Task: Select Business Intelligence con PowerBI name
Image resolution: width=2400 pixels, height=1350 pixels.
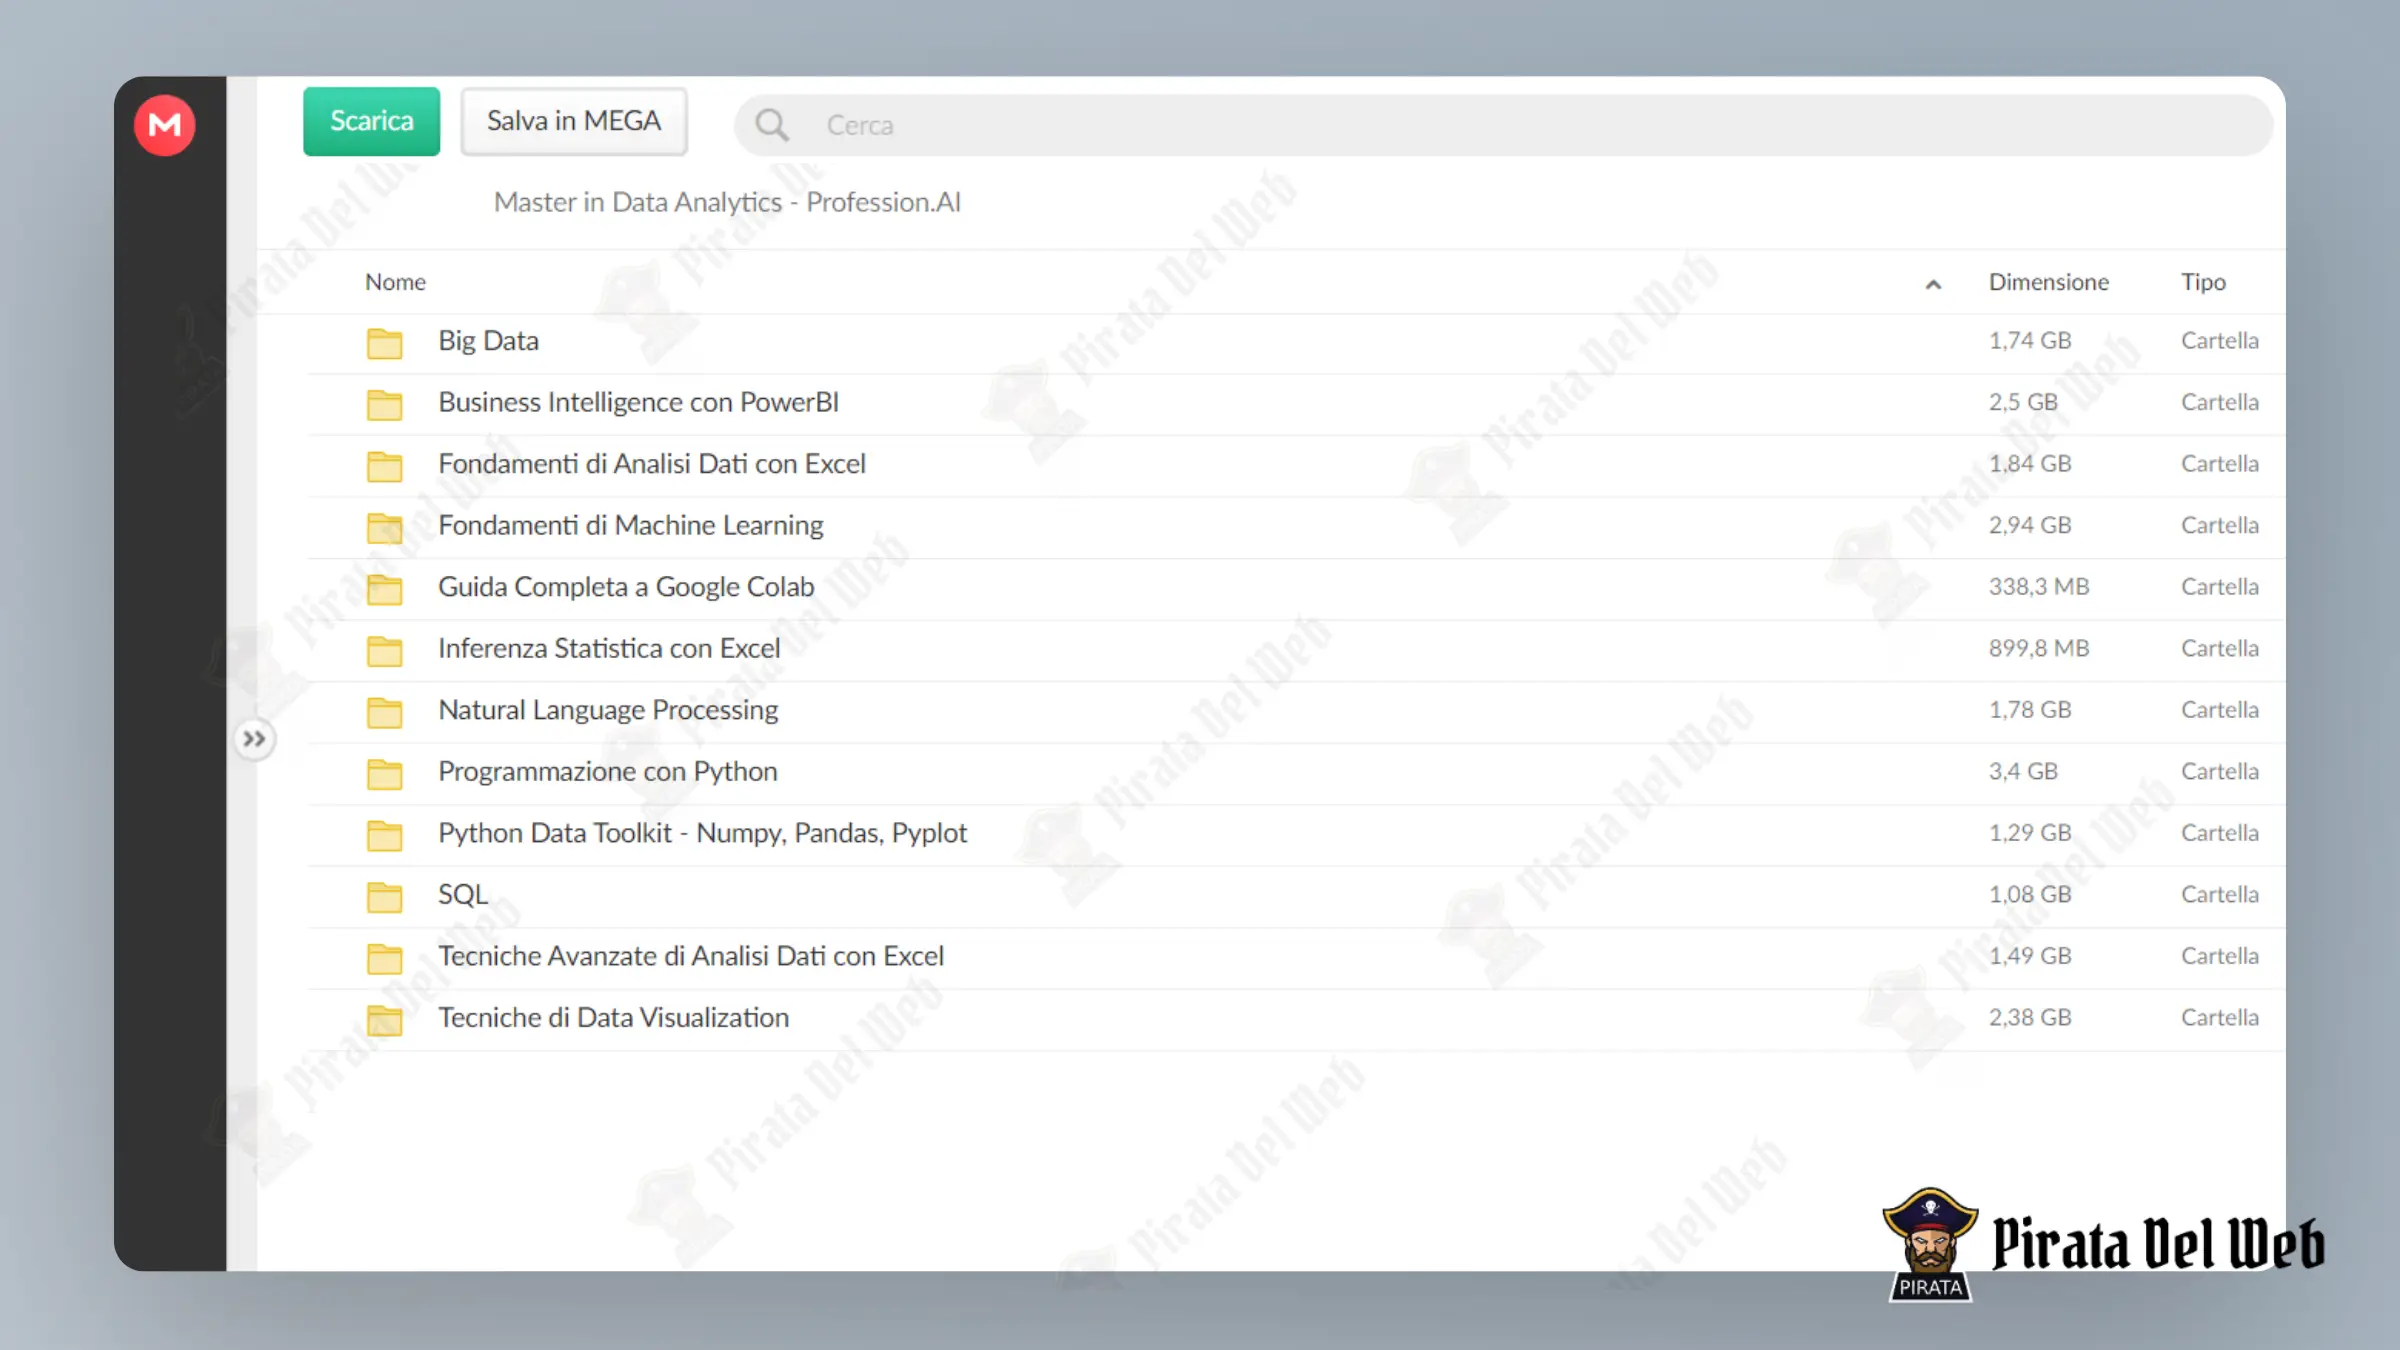Action: click(x=638, y=402)
